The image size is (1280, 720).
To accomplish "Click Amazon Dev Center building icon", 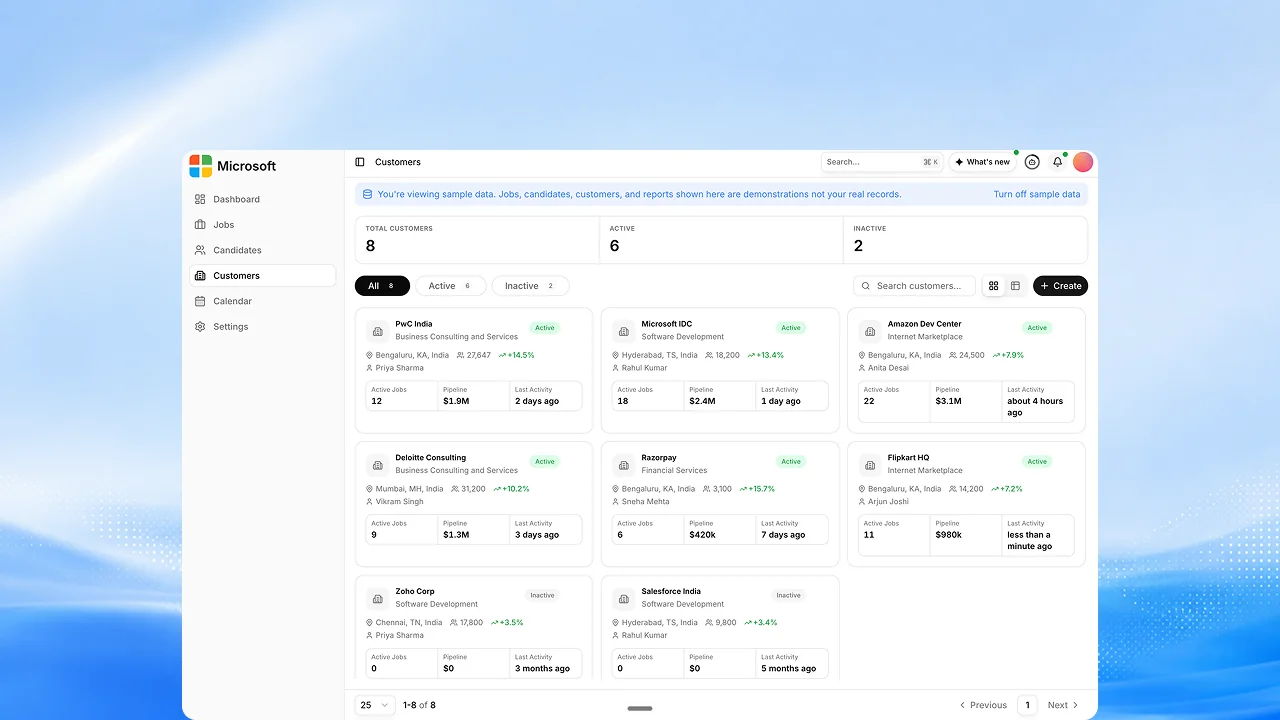I will coord(870,331).
